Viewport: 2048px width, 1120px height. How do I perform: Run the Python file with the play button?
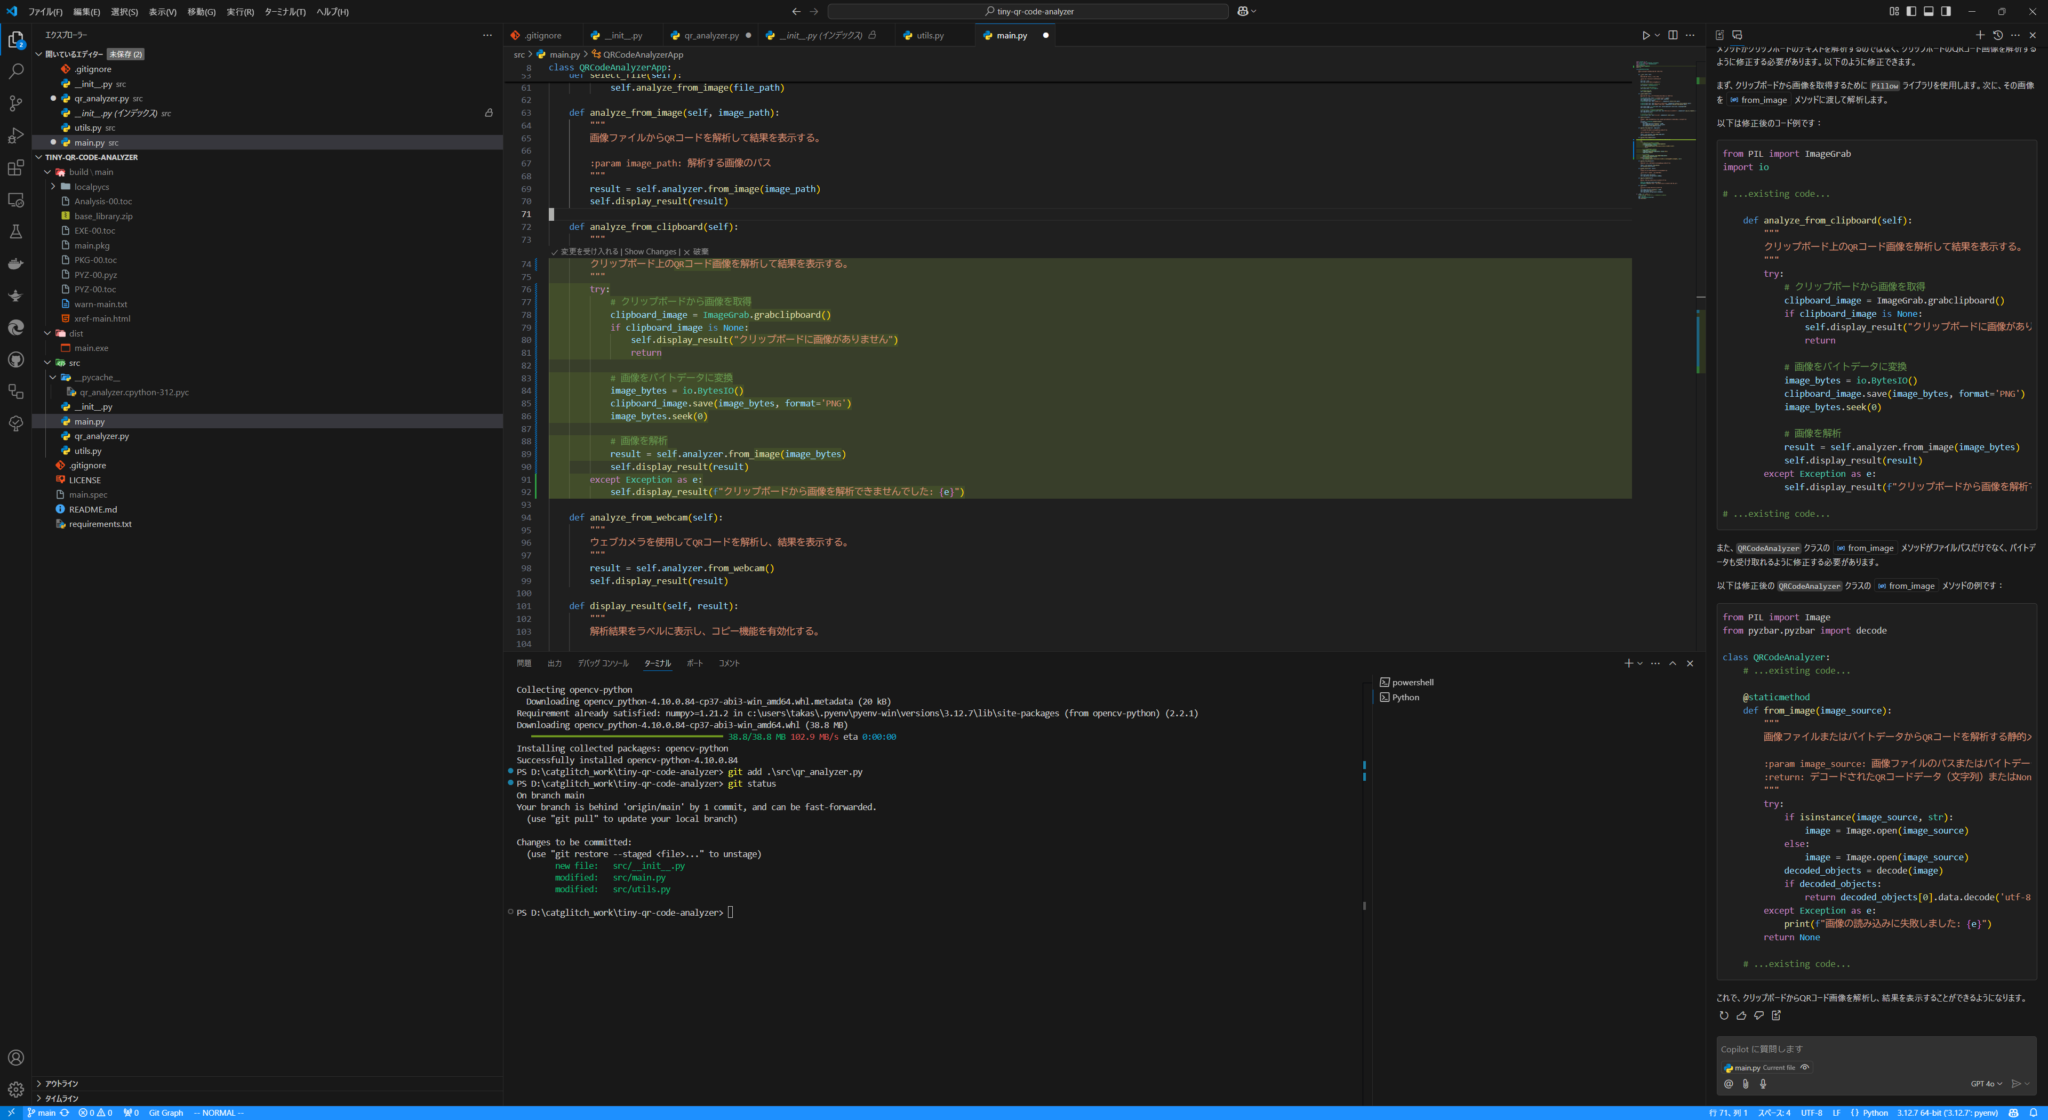(x=1645, y=34)
